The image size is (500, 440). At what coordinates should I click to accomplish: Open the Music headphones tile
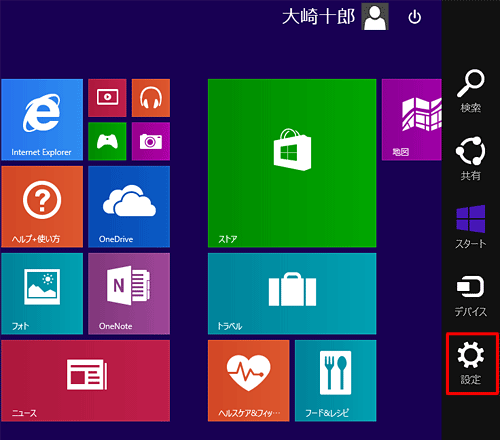(x=151, y=98)
